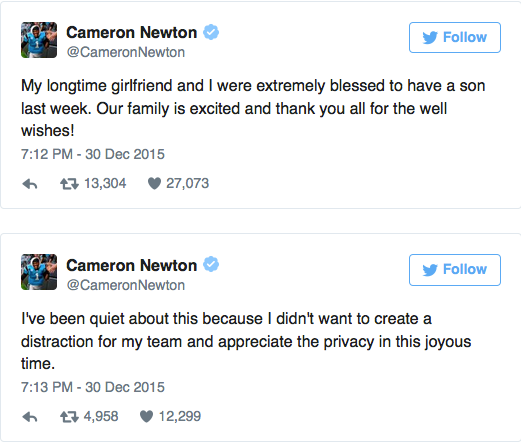Click the 12,299 likes count
This screenshot has height=444, width=521.
[180, 416]
